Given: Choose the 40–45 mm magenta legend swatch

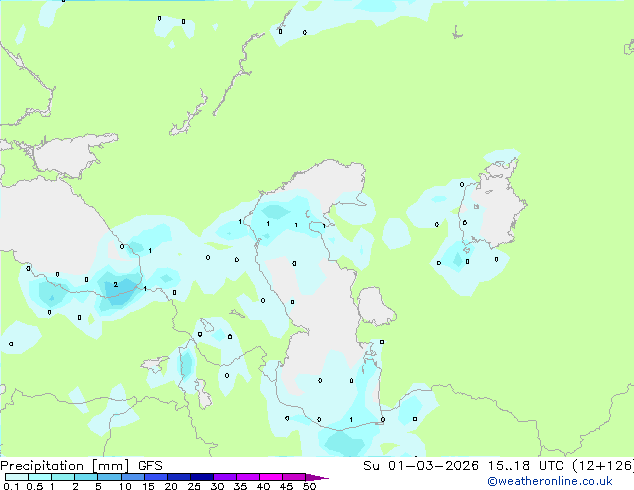Looking at the screenshot, I should pyautogui.click(x=271, y=477).
